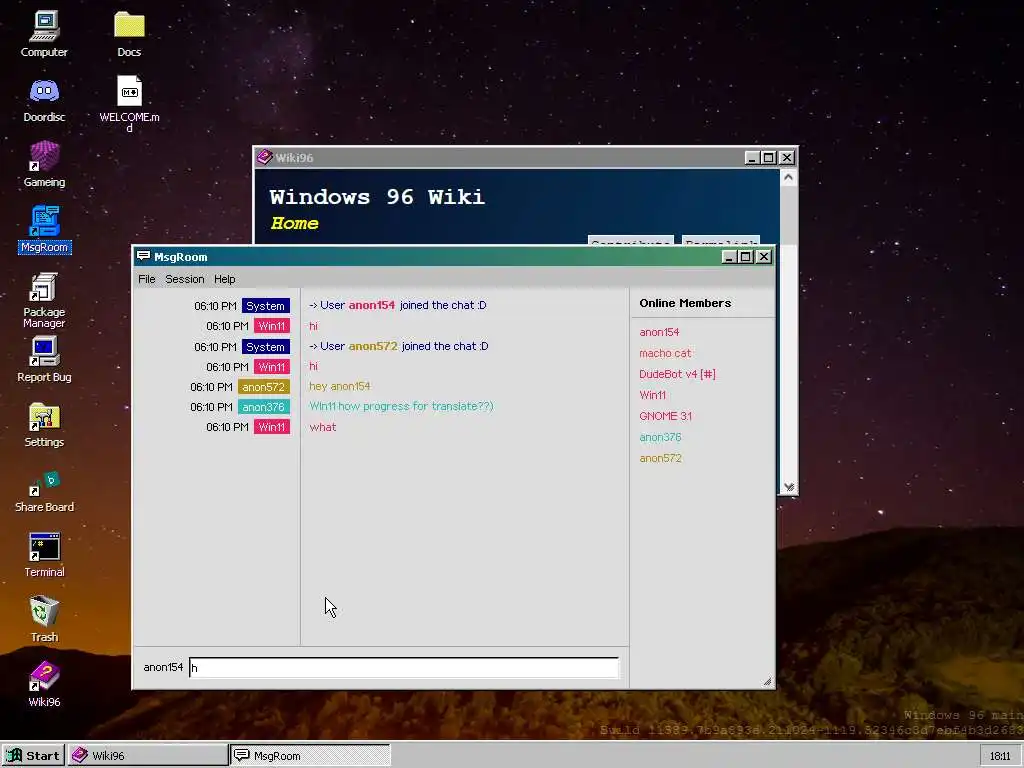Screen dimensions: 1024x768
Task: Click the 'what' message from Win11
Action: (323, 426)
